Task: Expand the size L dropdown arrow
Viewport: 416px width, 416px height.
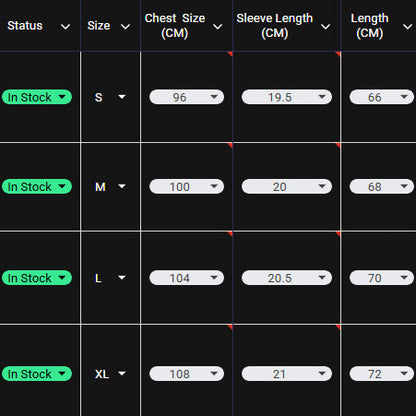Action: [x=122, y=277]
